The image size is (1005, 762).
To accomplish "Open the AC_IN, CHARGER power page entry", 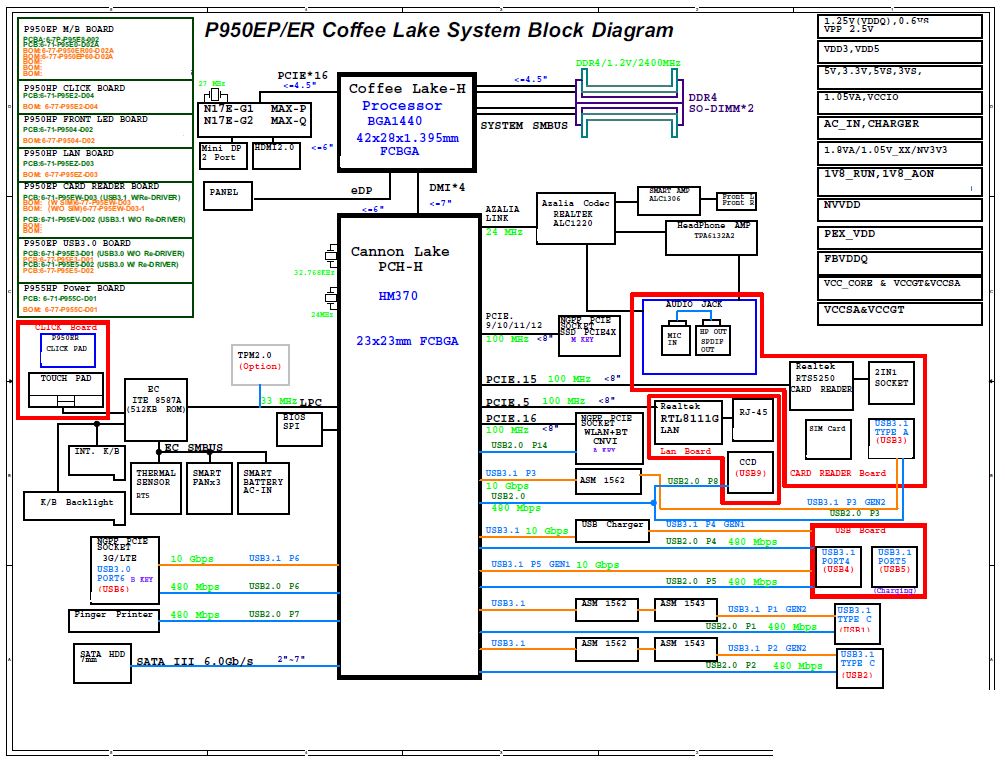I will point(899,128).
